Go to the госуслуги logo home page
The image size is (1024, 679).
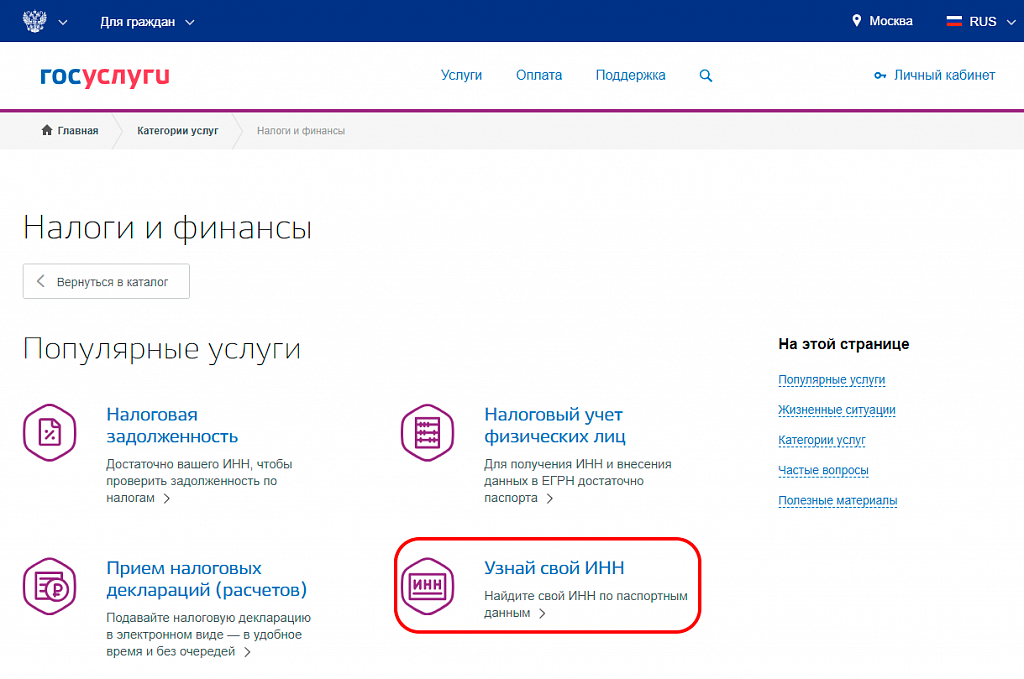[x=104, y=76]
